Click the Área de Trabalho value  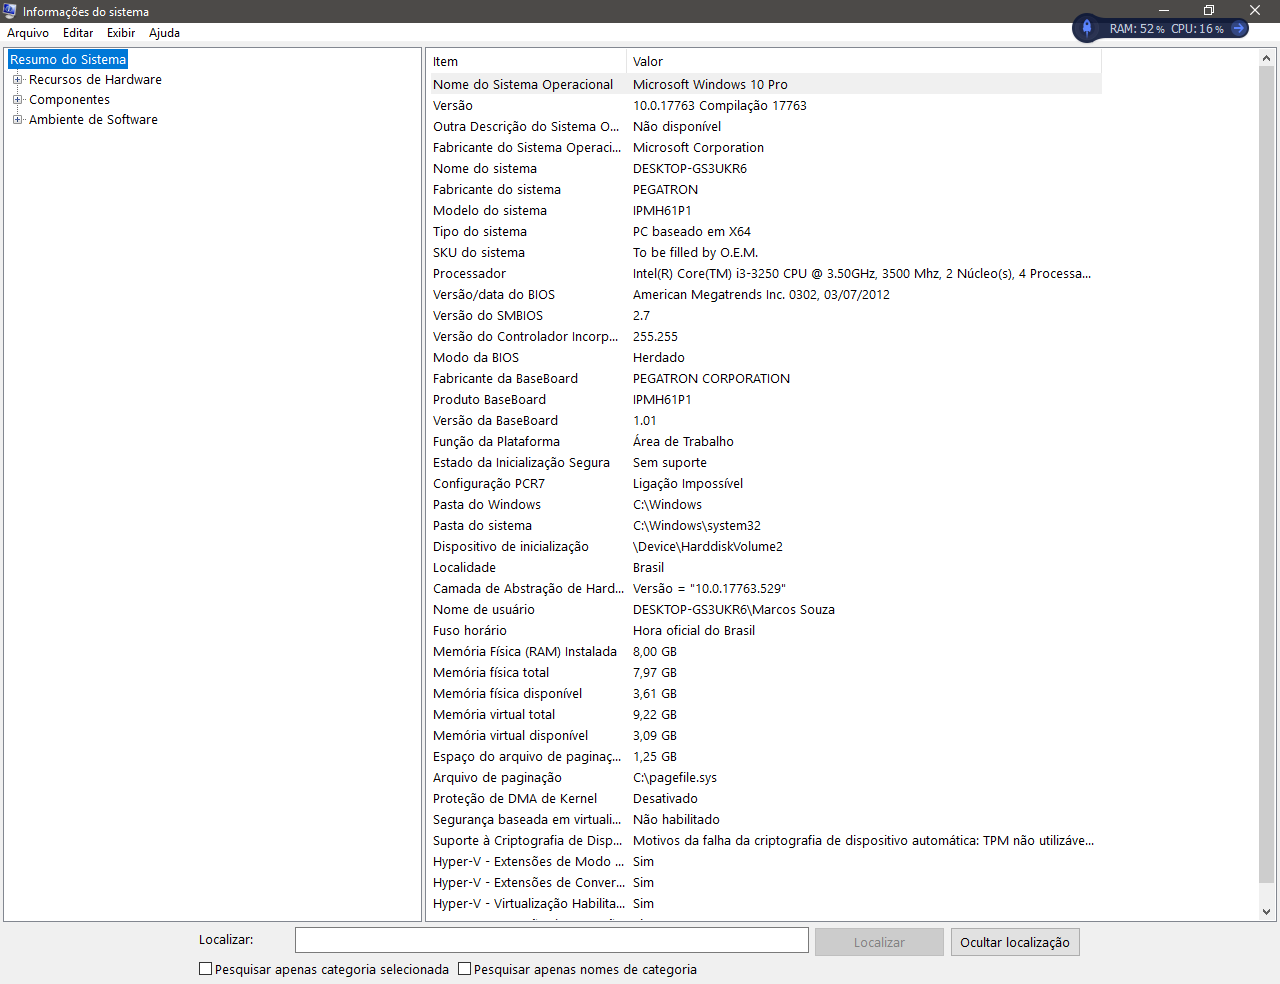click(683, 441)
